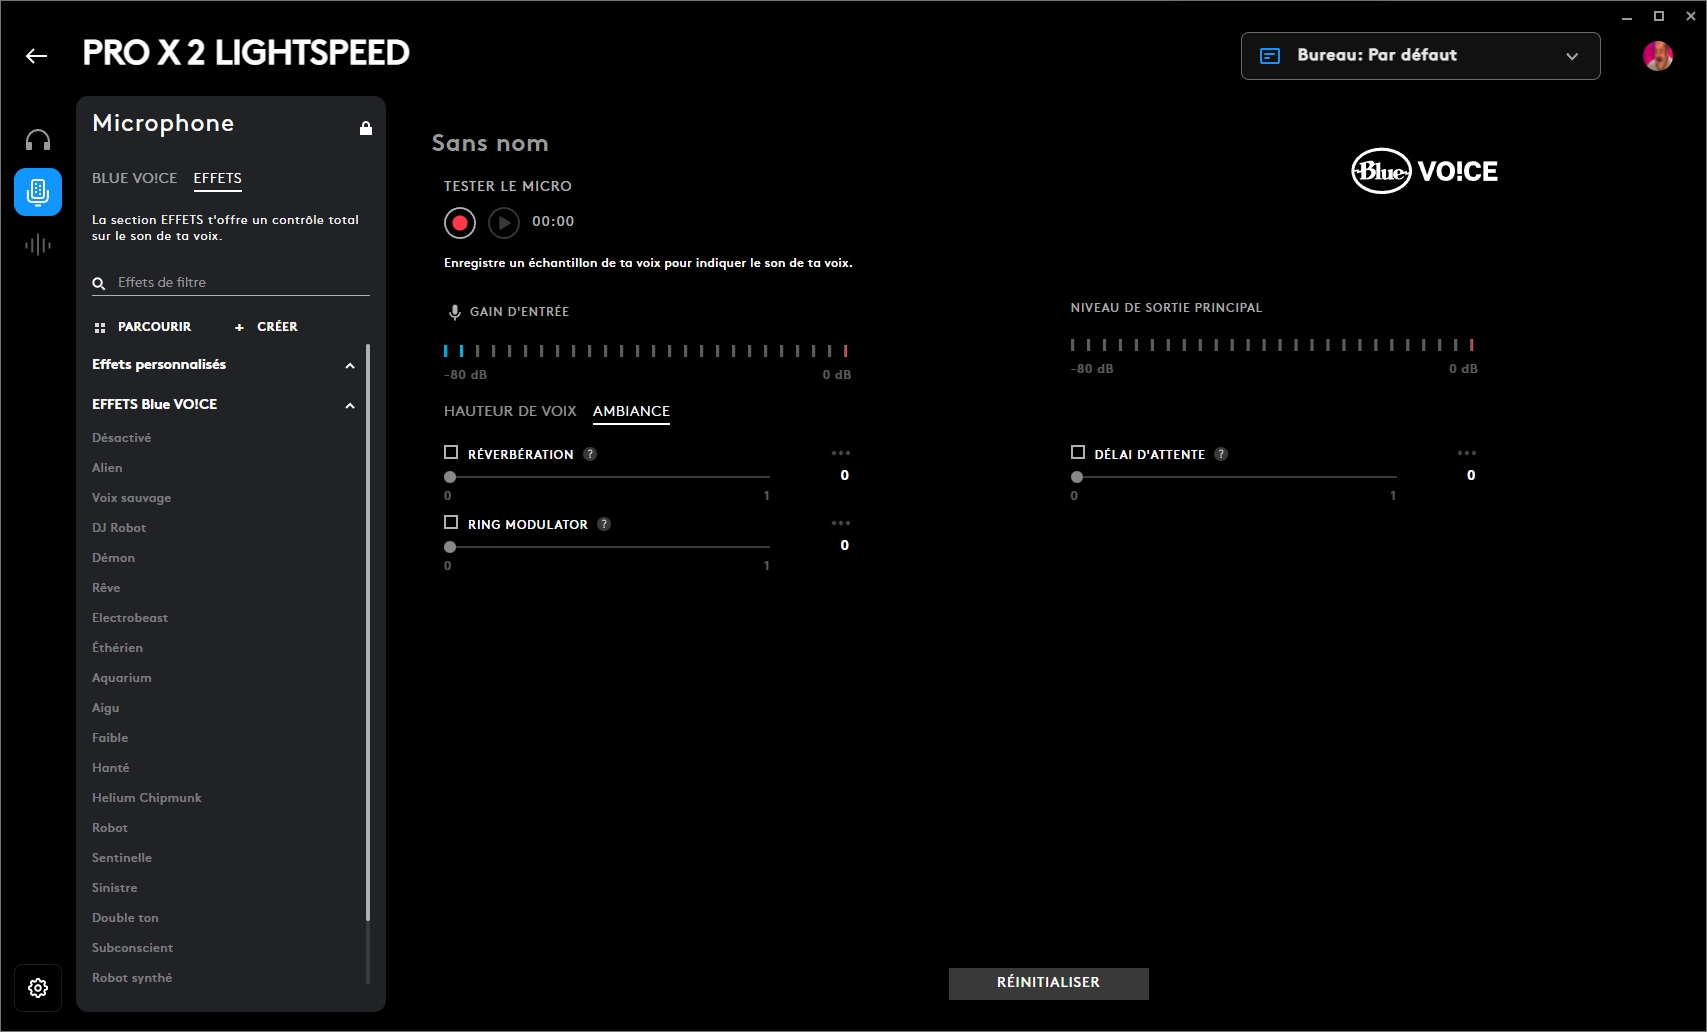
Task: Play back the recorded mic sample
Action: point(504,222)
